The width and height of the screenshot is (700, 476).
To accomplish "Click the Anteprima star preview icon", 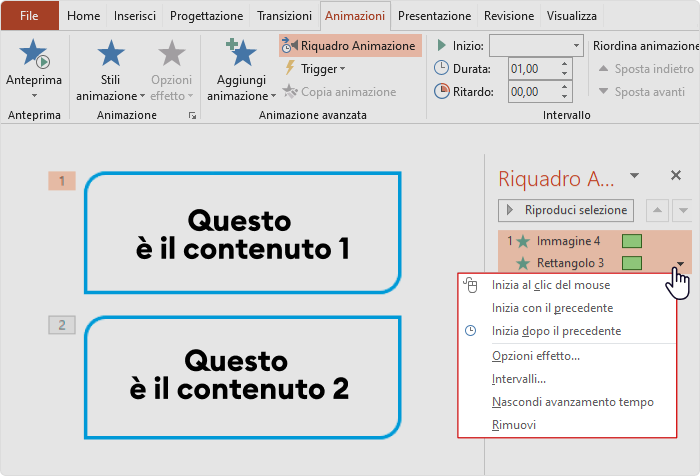I will (33, 56).
